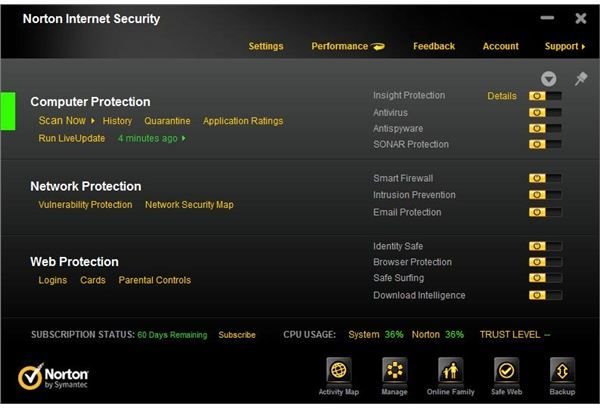Viewport: 600px width, 408px height.
Task: Click the Norton by Symantec logo
Action: coord(53,377)
